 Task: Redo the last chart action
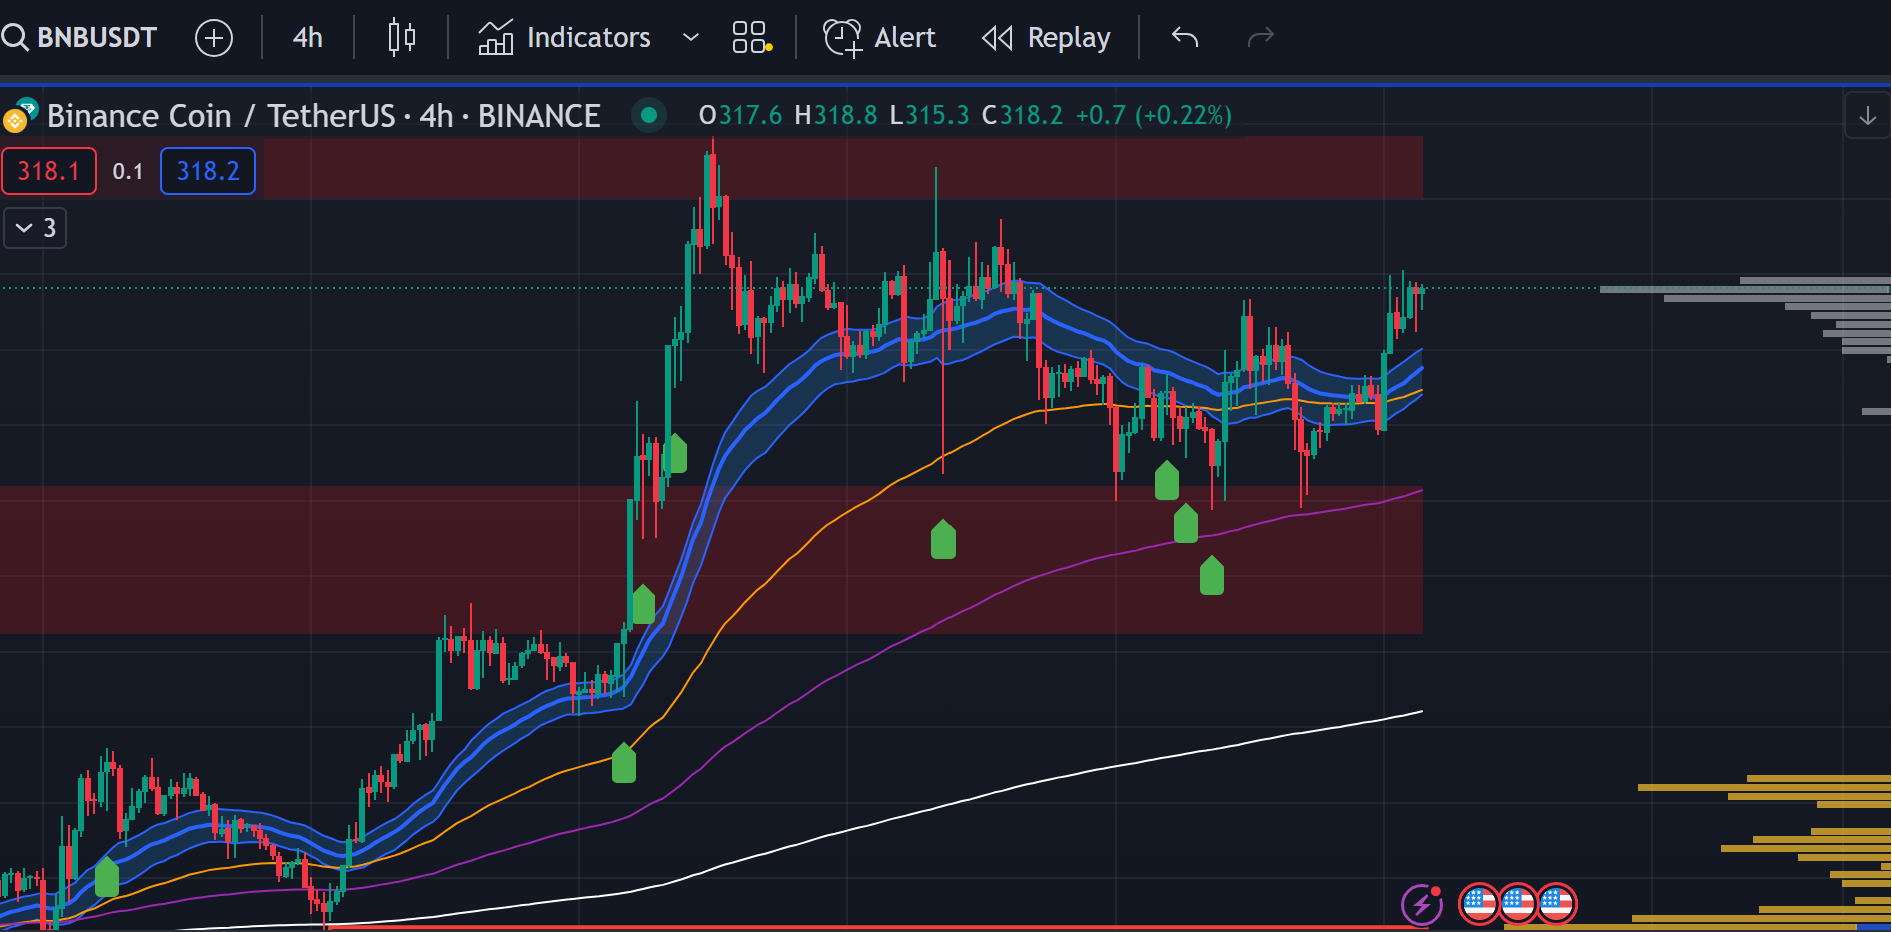point(1261,38)
